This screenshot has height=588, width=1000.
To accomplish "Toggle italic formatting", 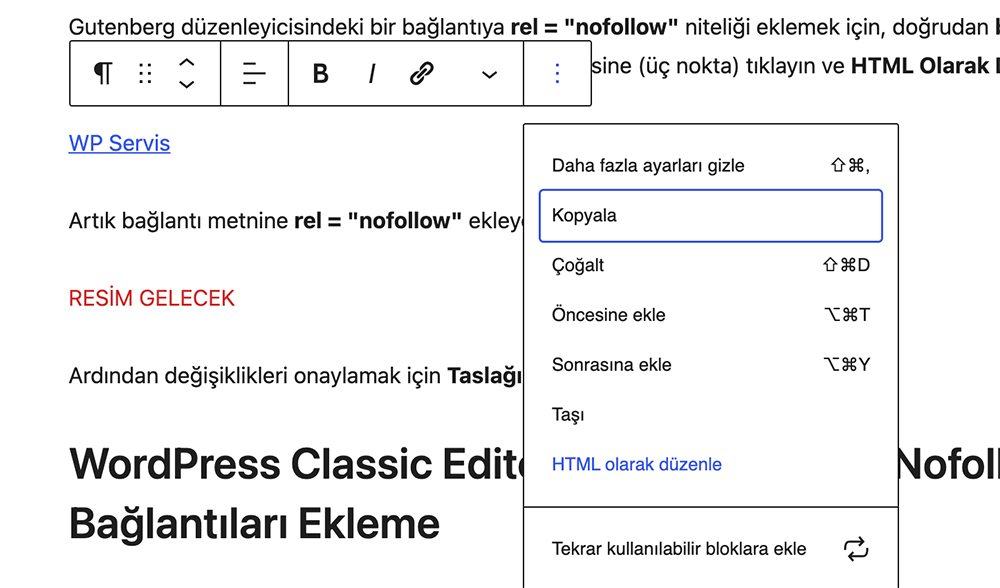I will click(x=372, y=74).
